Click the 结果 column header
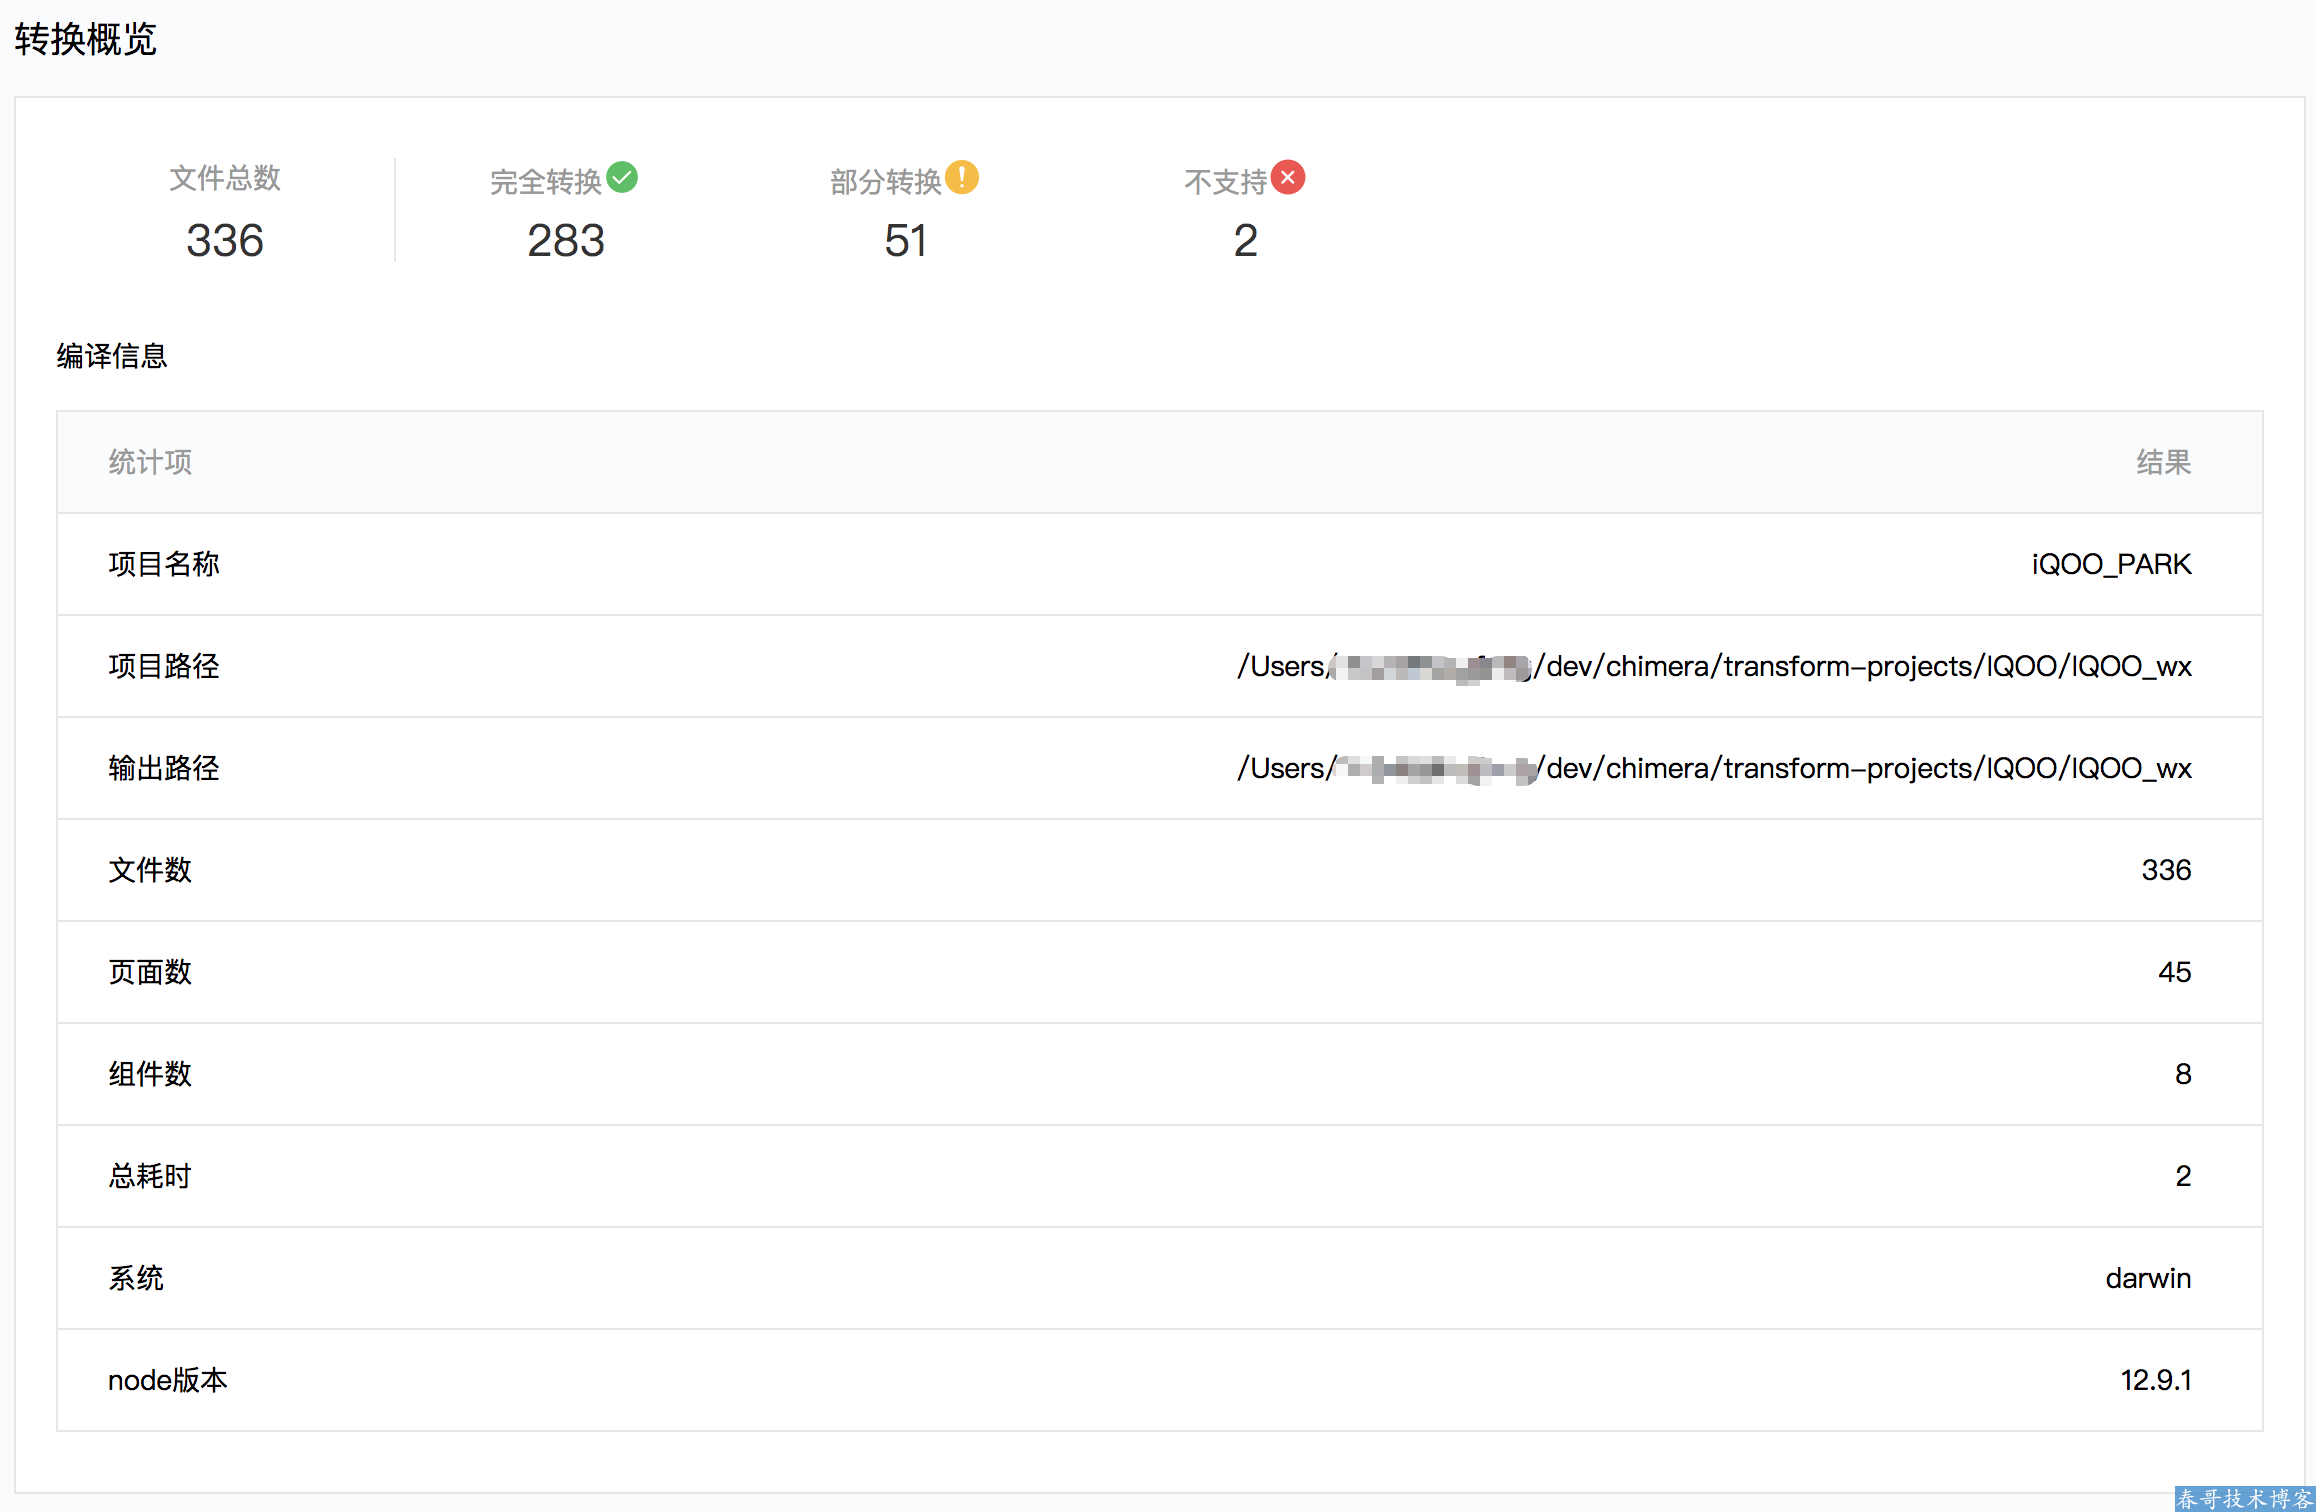The image size is (2316, 1512). pyautogui.click(x=2164, y=462)
